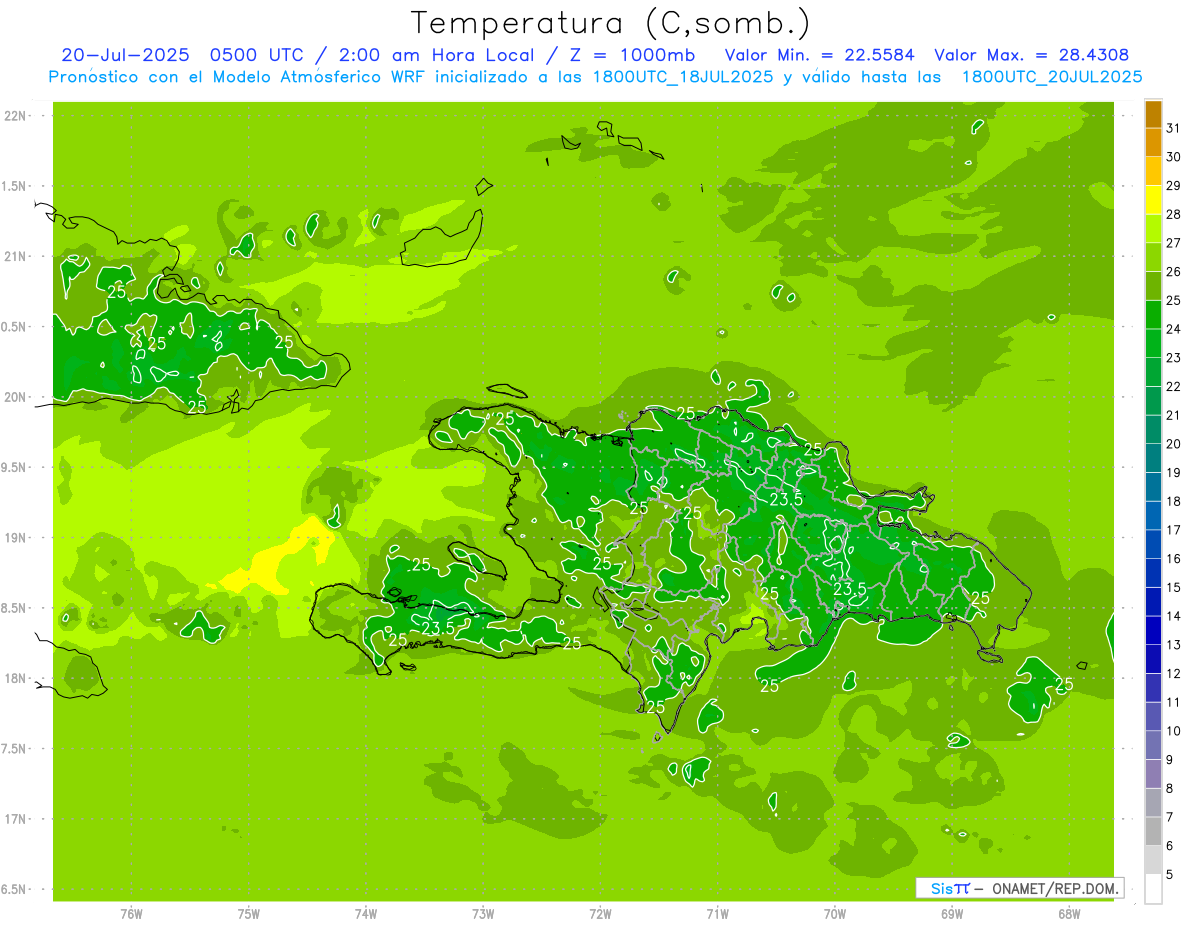Click the lime legend band between 26 and 27

click(1153, 257)
